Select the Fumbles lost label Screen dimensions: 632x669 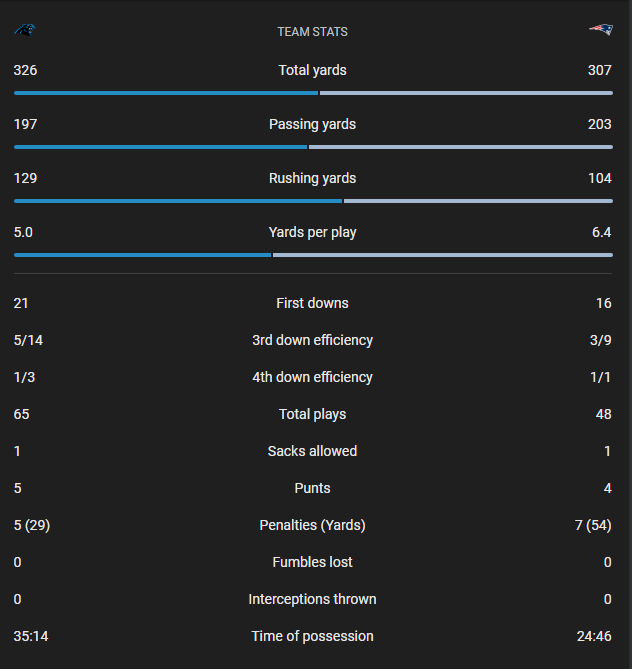pyautogui.click(x=313, y=562)
